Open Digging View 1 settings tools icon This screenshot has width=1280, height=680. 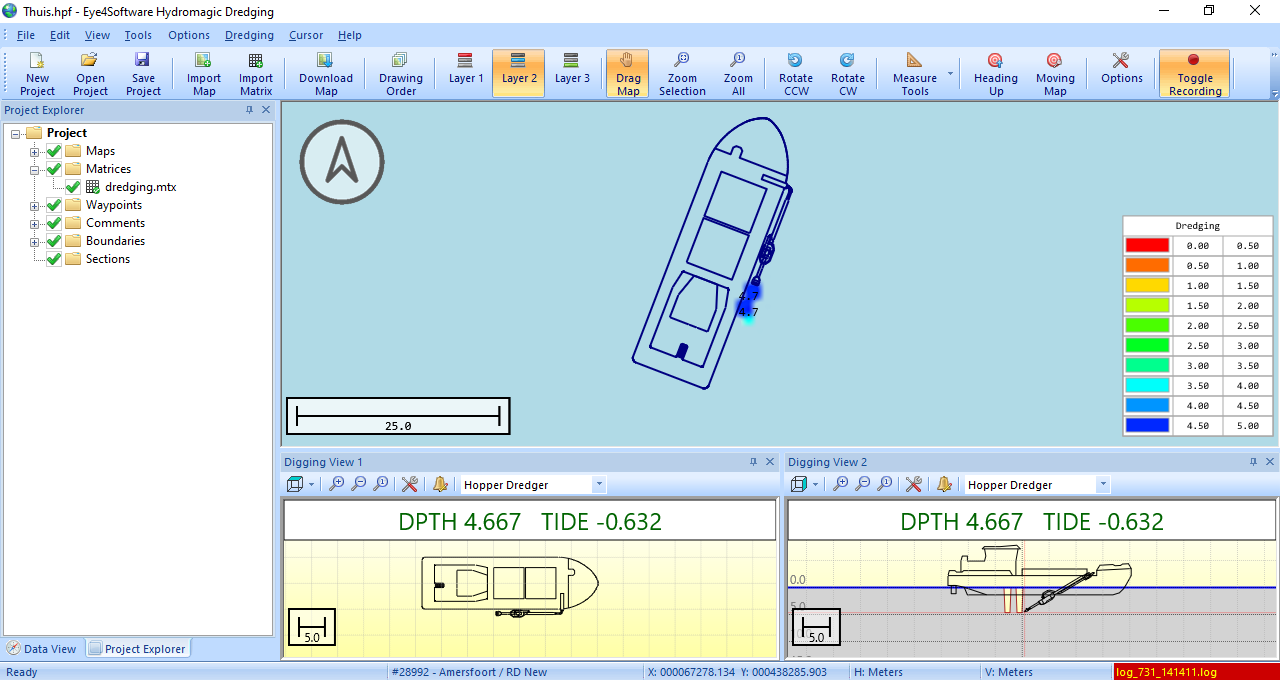[409, 484]
